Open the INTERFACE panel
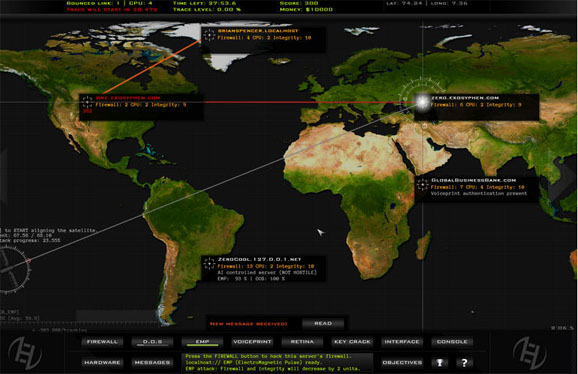Viewport: 578px width, 374px height. point(402,342)
